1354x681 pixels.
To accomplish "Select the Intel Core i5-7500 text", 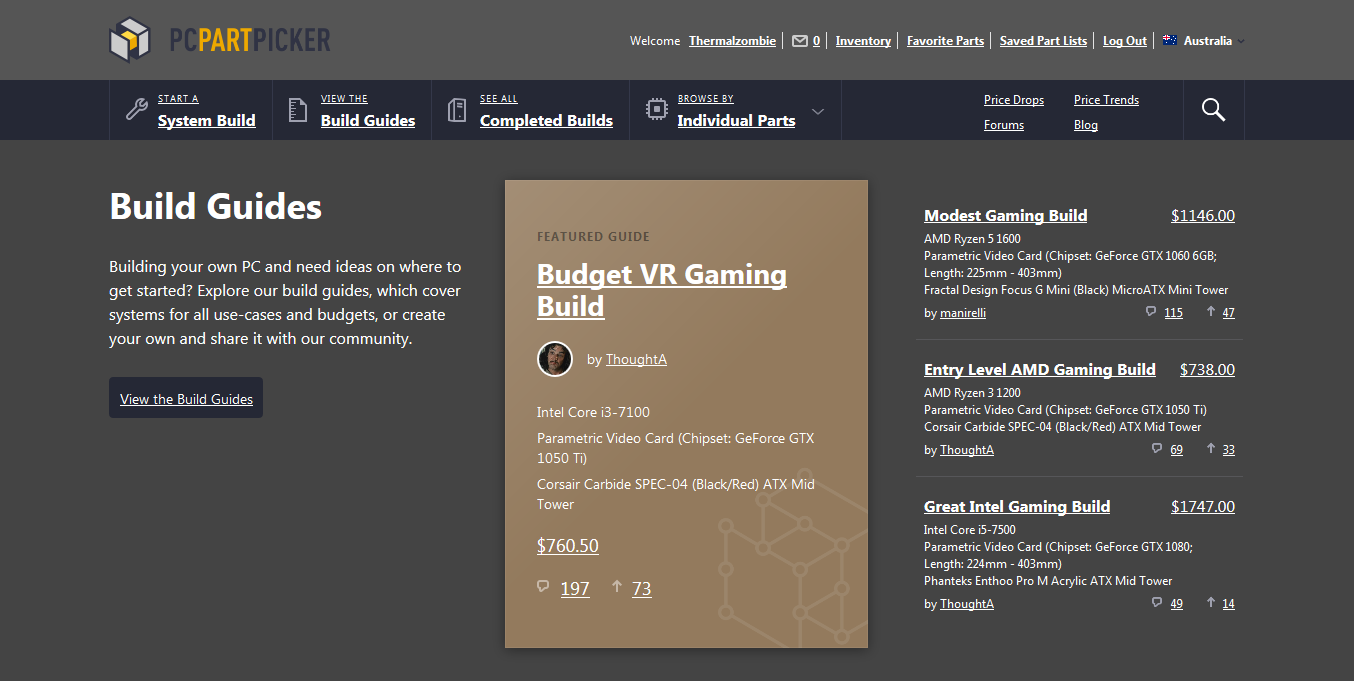I will [x=970, y=530].
